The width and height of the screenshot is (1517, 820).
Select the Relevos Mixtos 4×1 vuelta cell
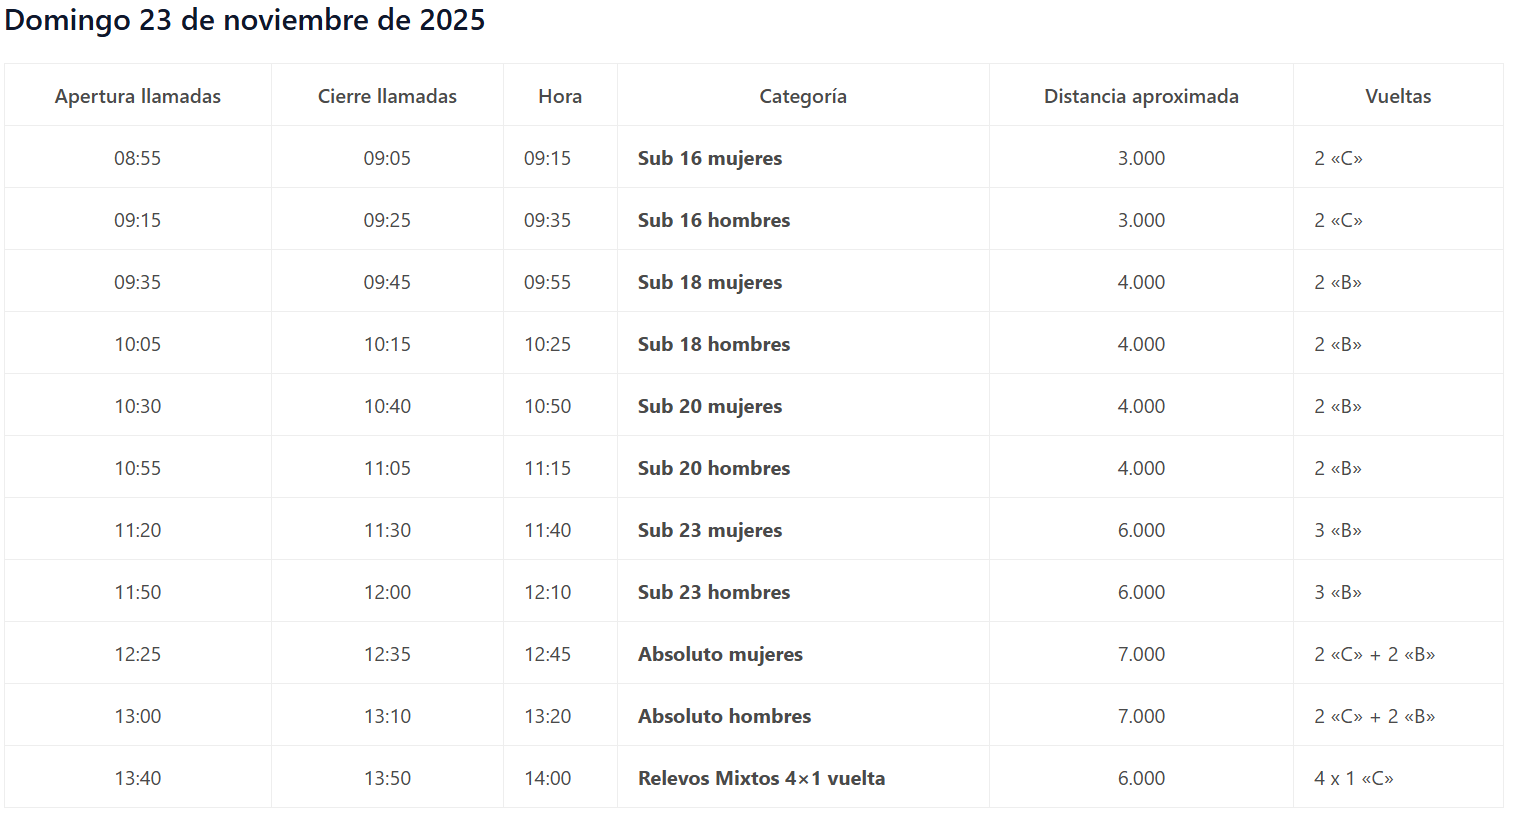click(x=761, y=779)
